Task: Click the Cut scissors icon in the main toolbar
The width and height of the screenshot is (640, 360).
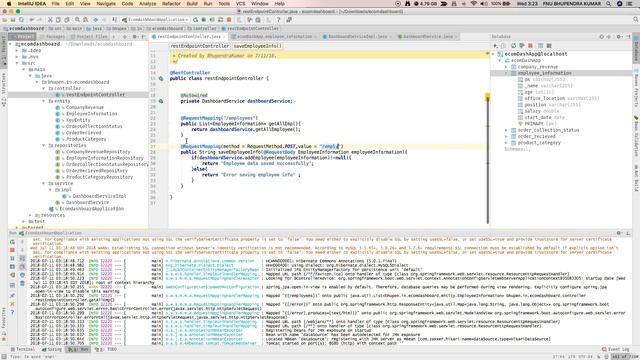Action: click(x=50, y=20)
